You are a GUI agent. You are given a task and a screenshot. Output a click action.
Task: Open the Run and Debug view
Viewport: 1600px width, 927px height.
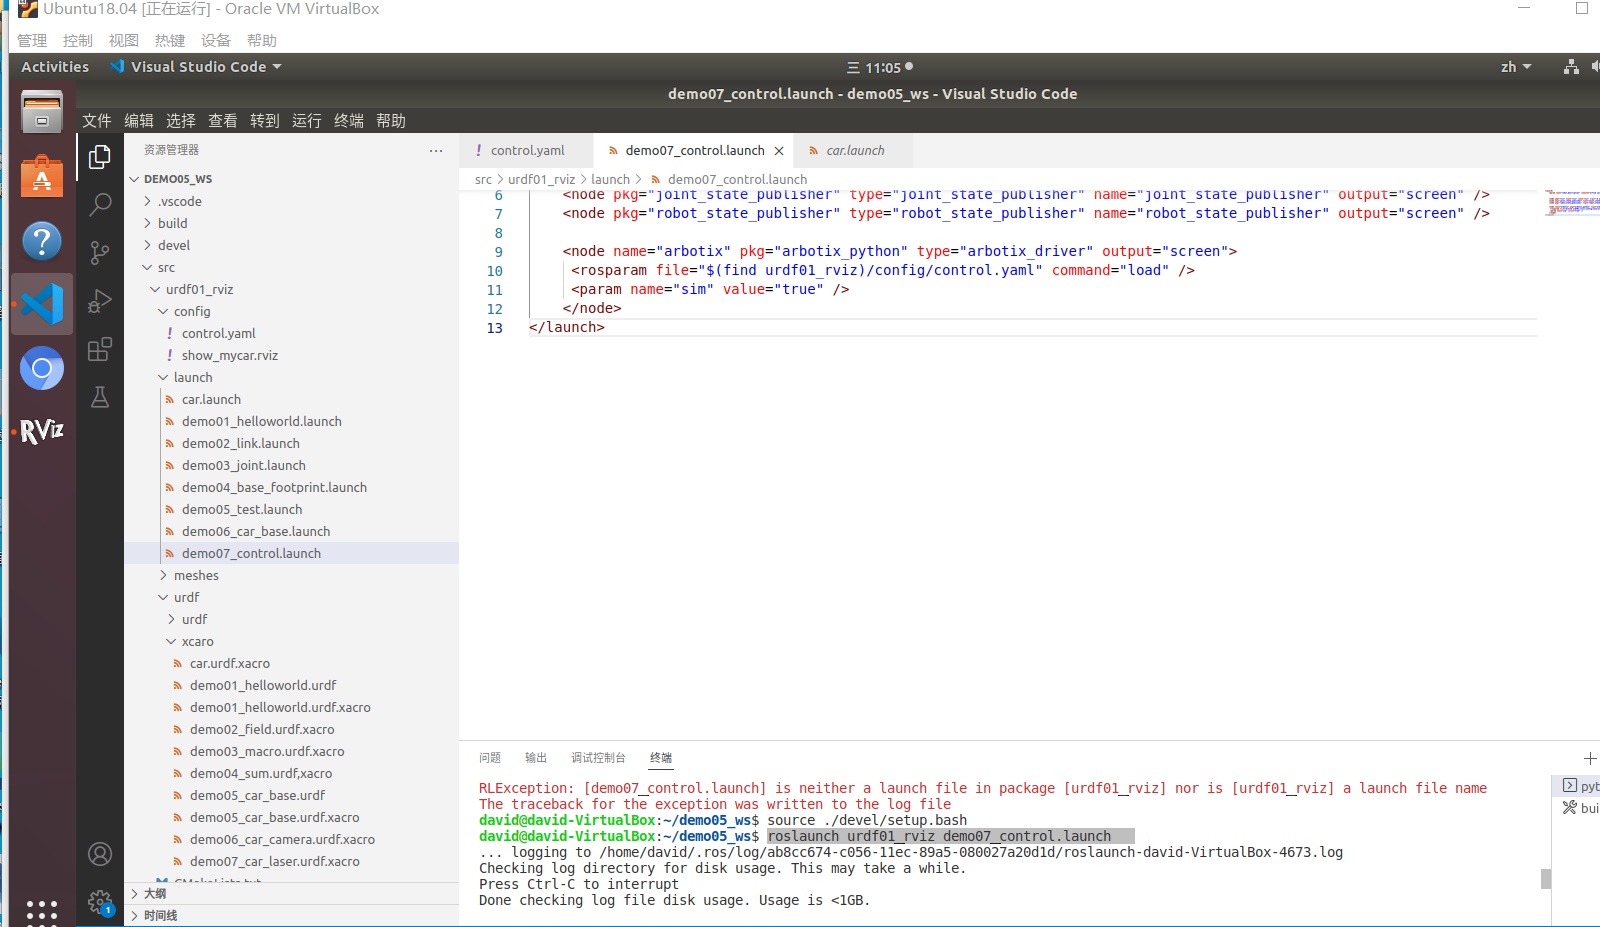pos(100,301)
